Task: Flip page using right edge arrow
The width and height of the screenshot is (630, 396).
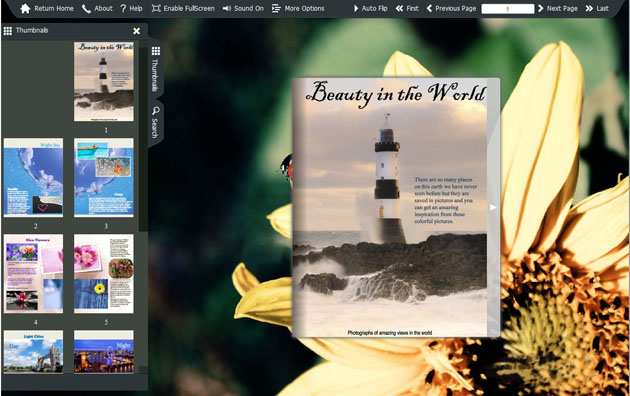Action: coord(493,207)
